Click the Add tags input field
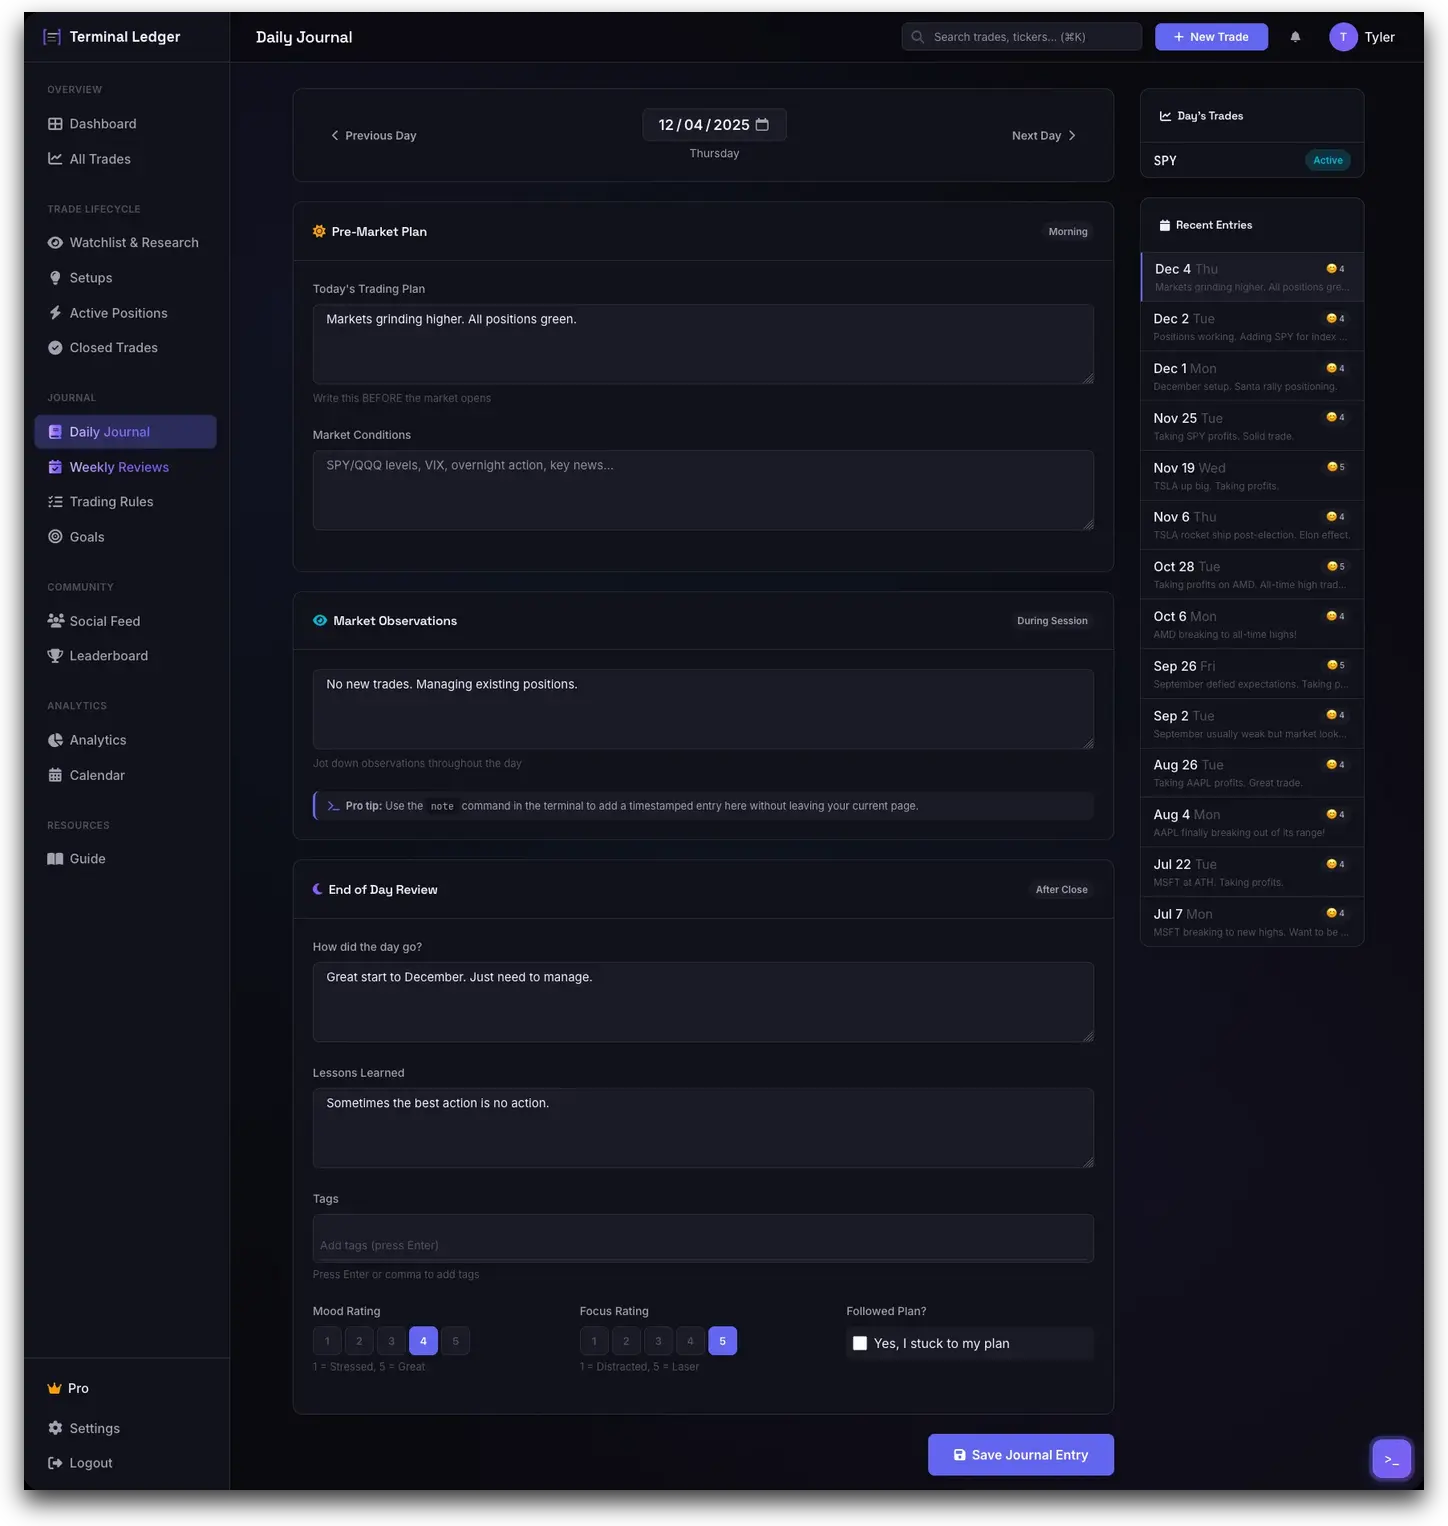 [x=703, y=1238]
